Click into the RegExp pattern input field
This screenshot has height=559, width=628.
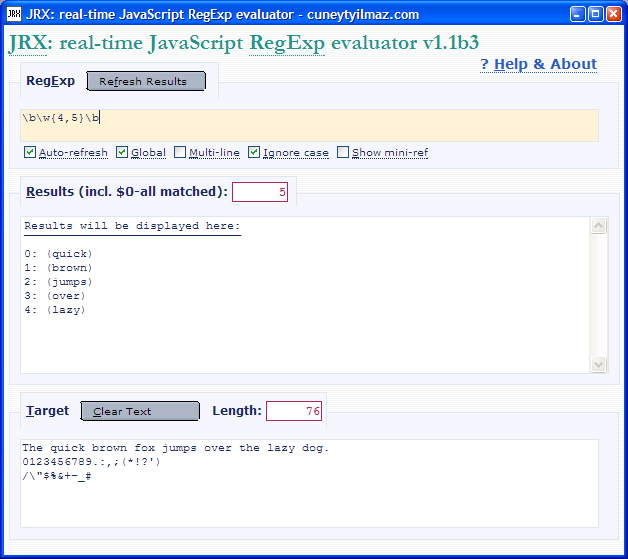(308, 125)
